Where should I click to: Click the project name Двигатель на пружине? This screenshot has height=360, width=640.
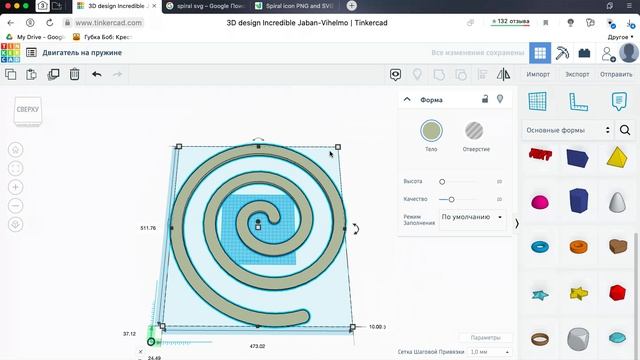(82, 53)
